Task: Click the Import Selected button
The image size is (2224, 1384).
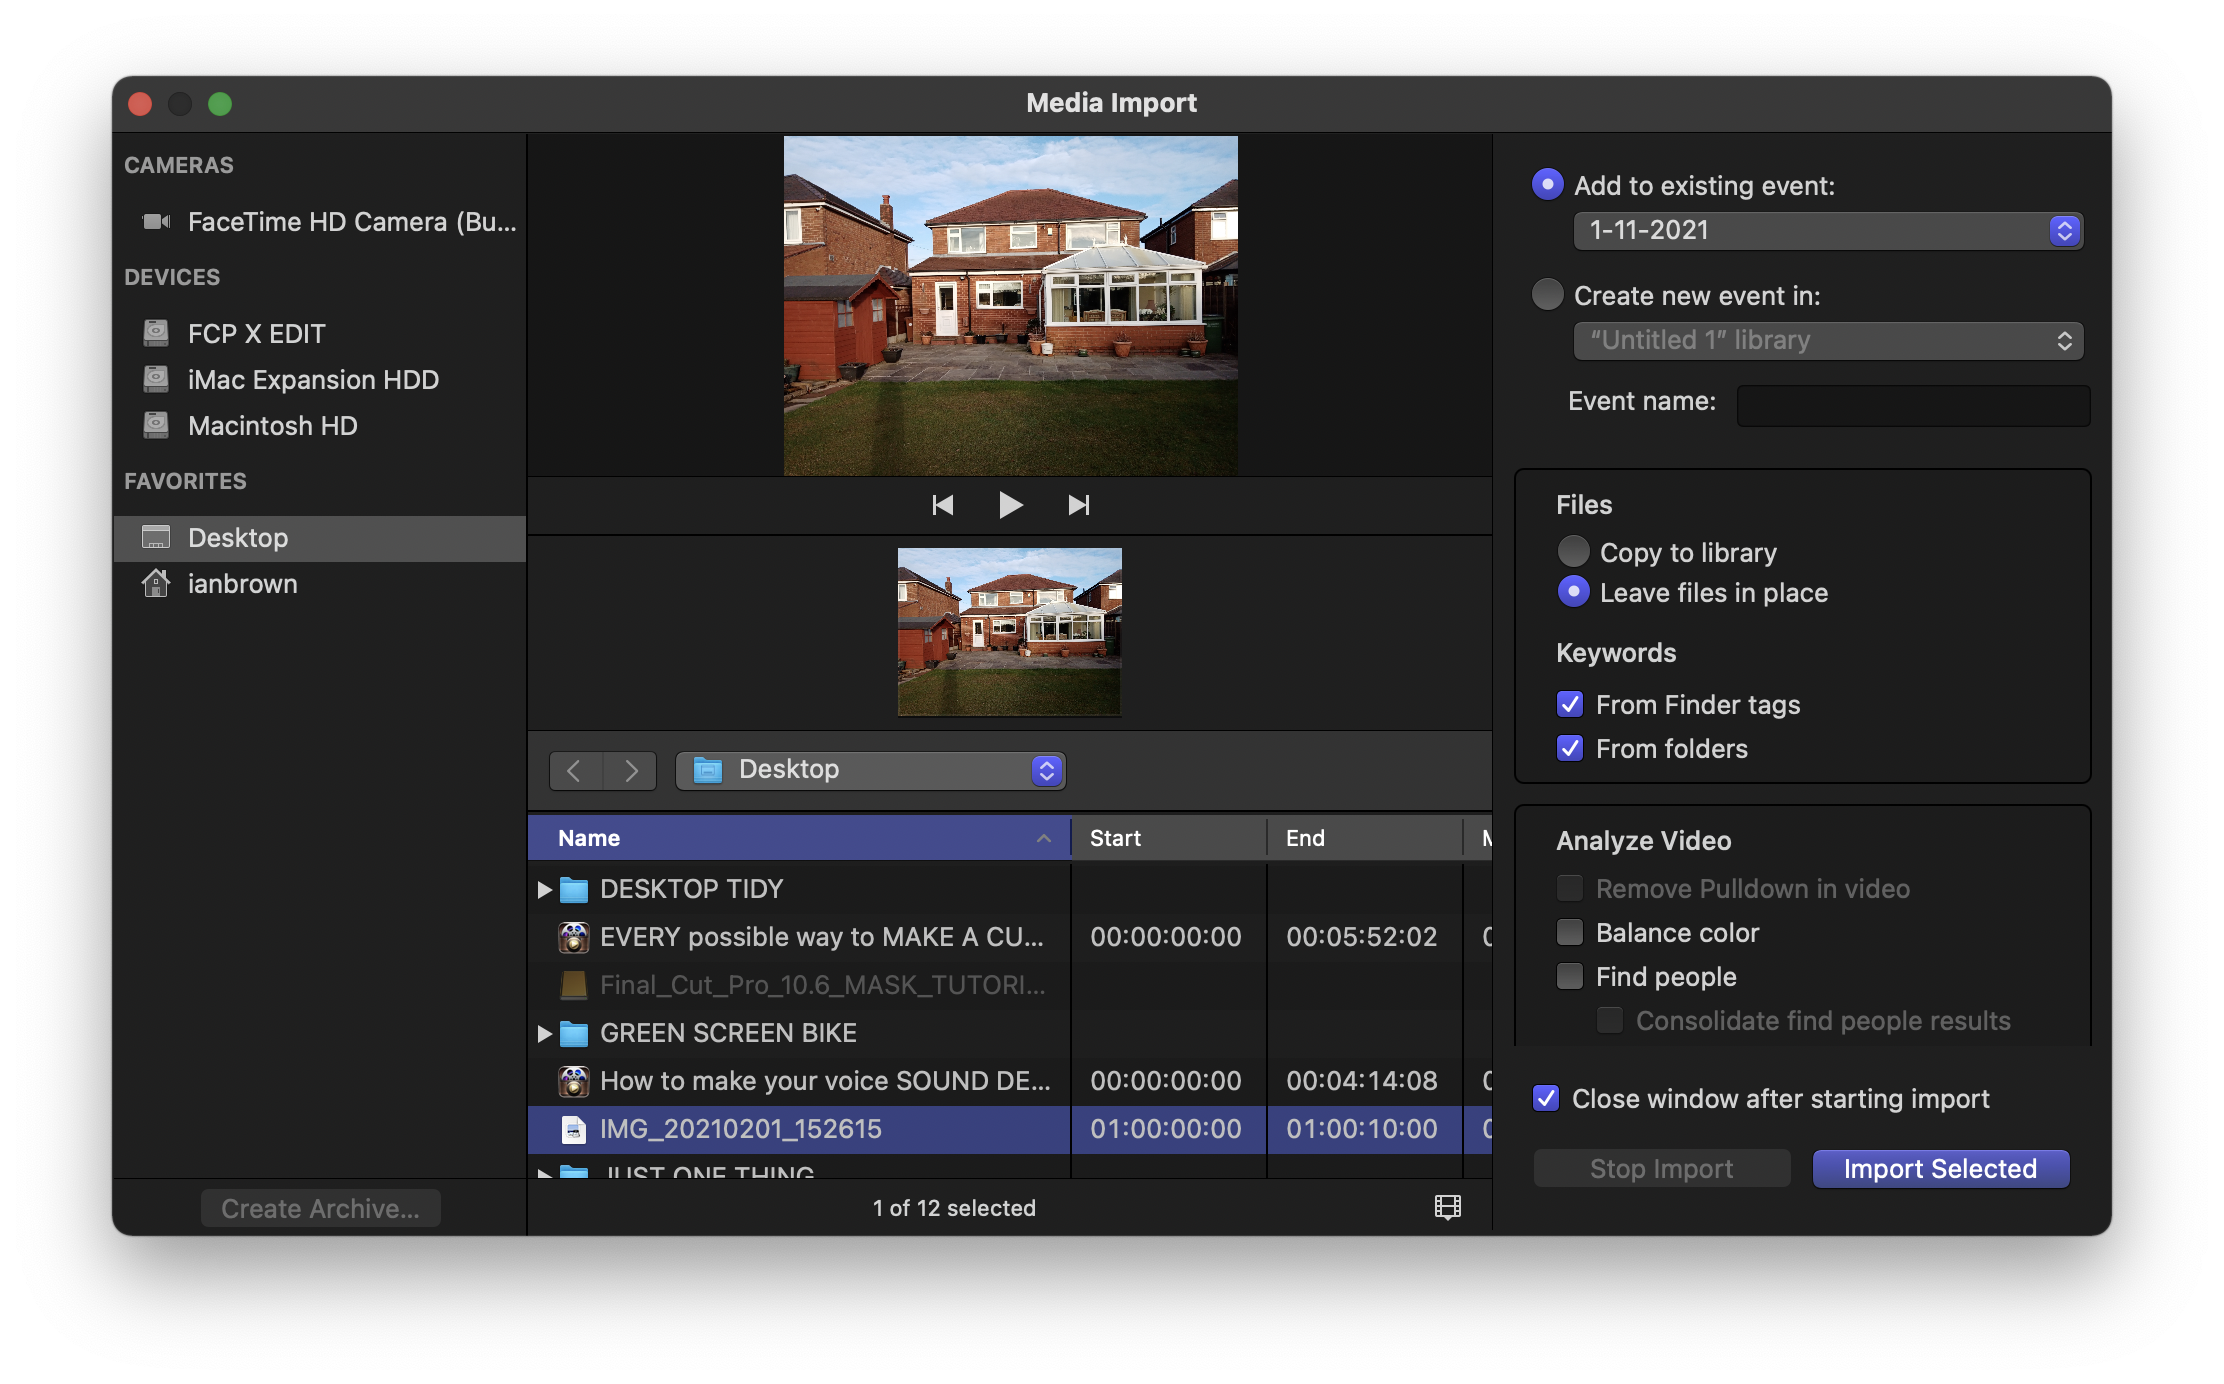Action: click(1940, 1169)
